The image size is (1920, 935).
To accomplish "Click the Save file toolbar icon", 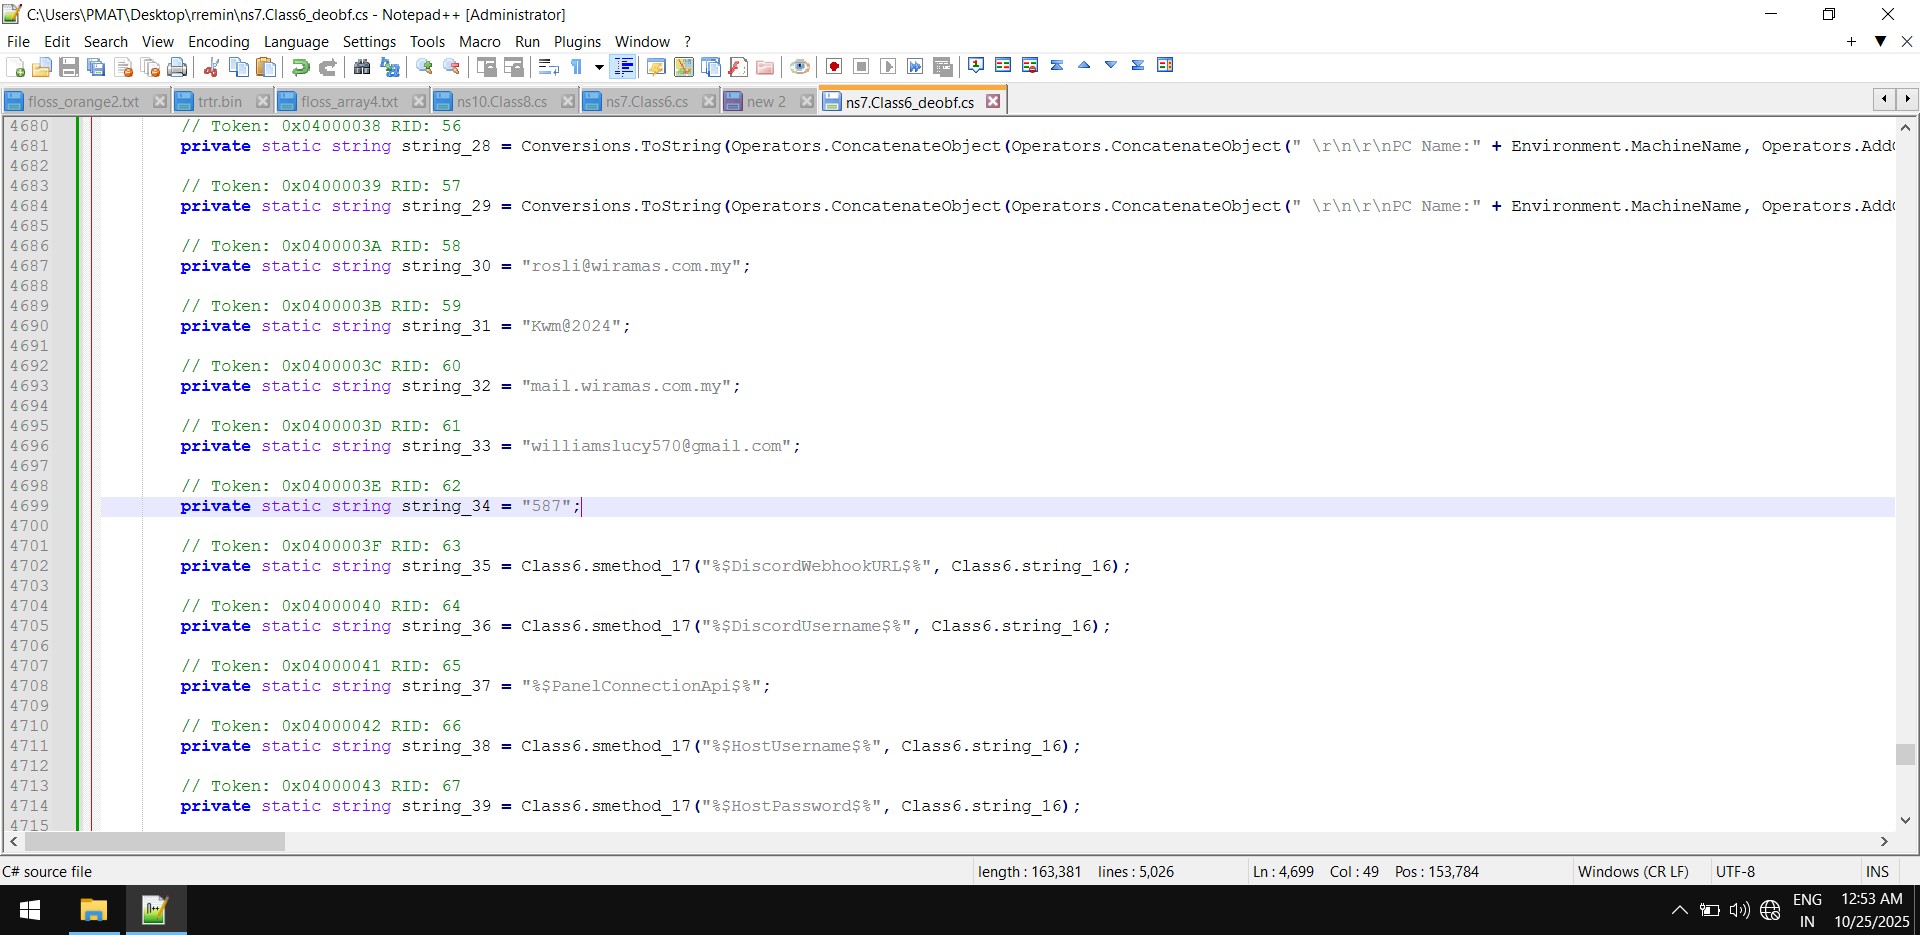I will [69, 67].
